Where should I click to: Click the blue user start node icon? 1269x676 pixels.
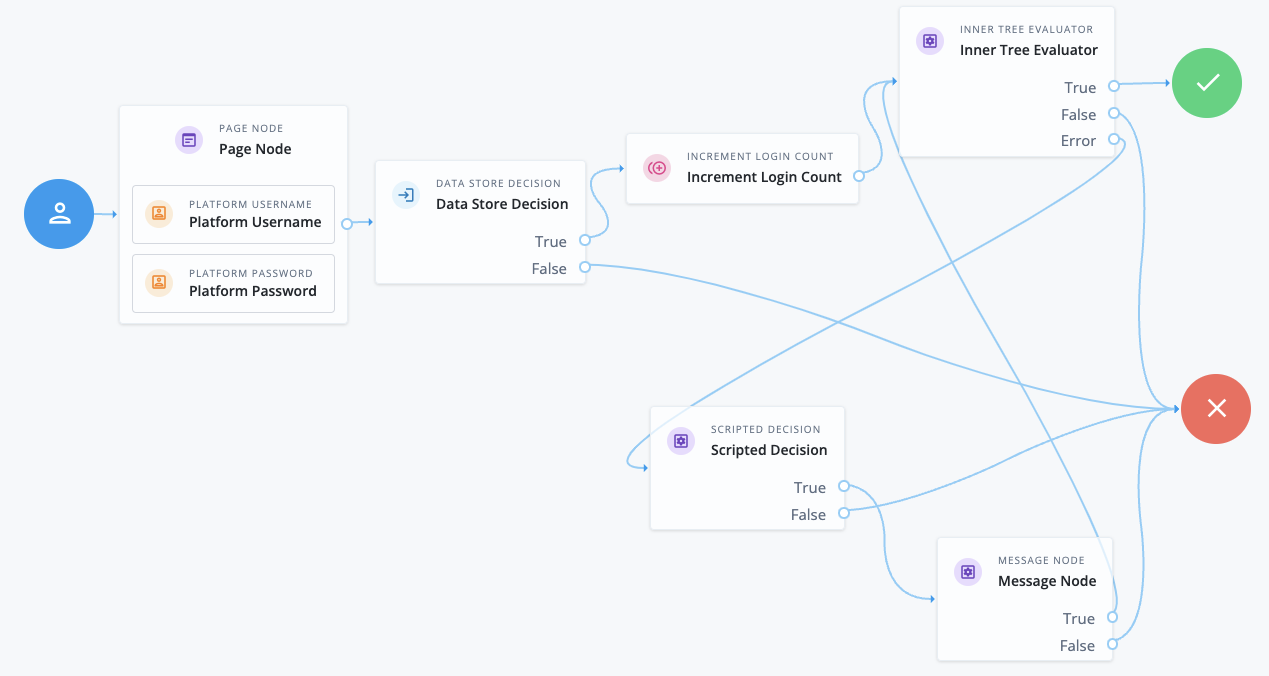pyautogui.click(x=58, y=214)
